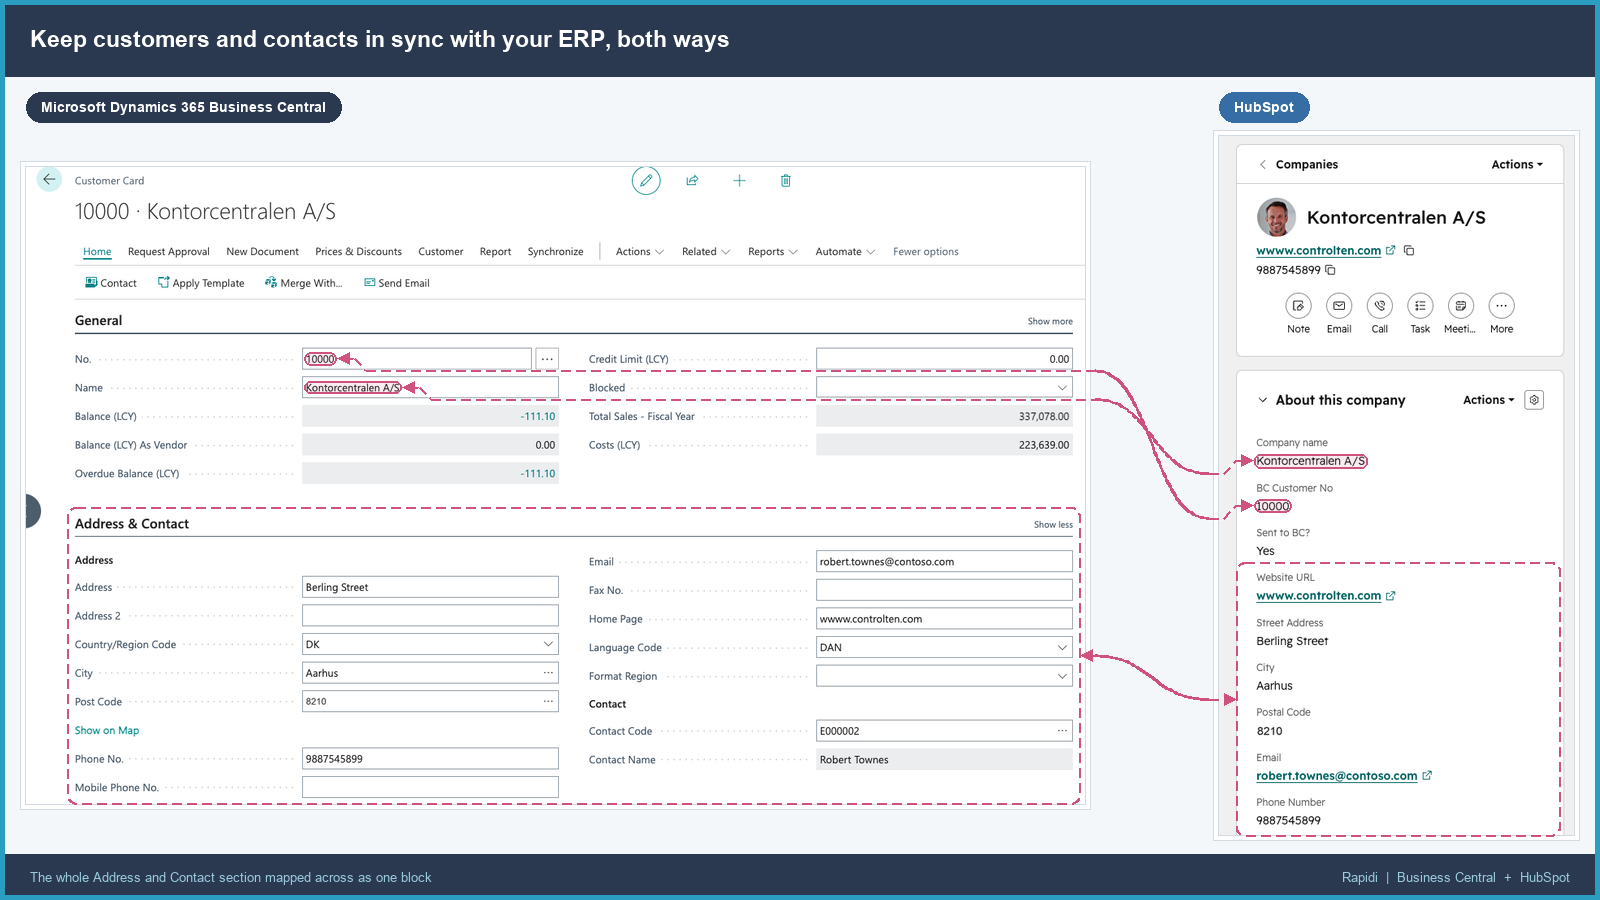1600x900 pixels.
Task: Expand the Country/Region Code dropdown
Action: 430,644
